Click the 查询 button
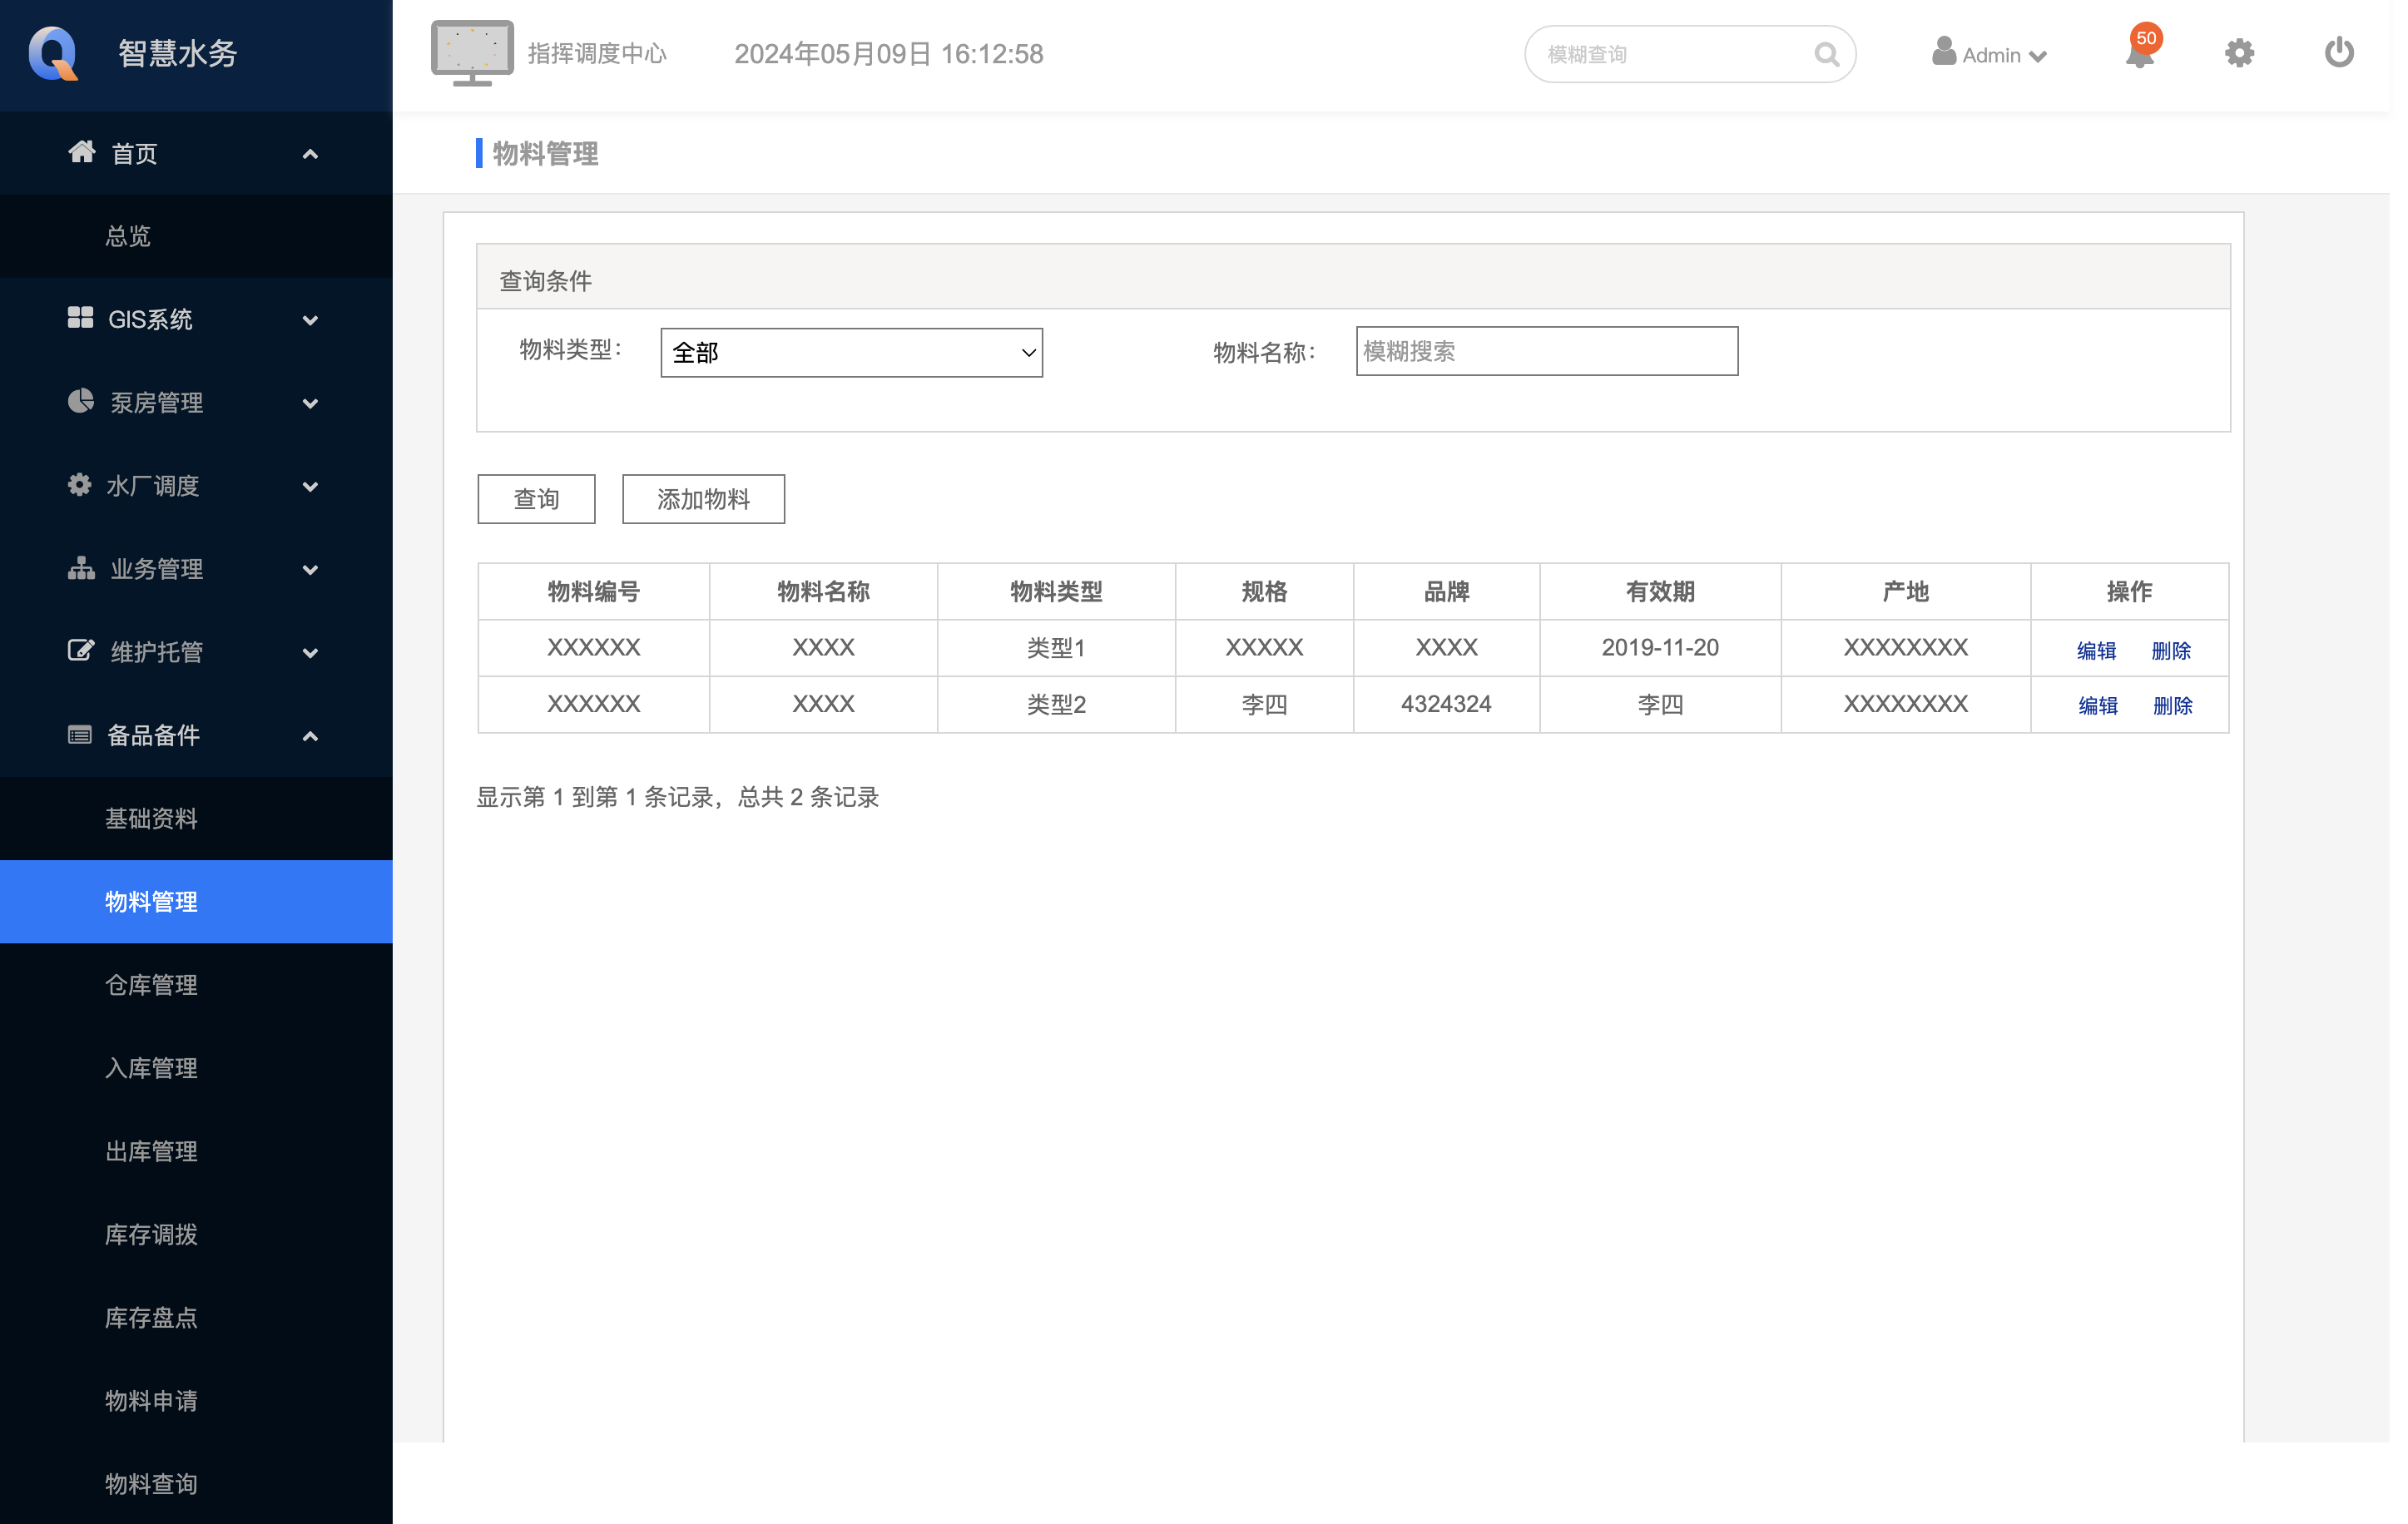 pos(536,499)
